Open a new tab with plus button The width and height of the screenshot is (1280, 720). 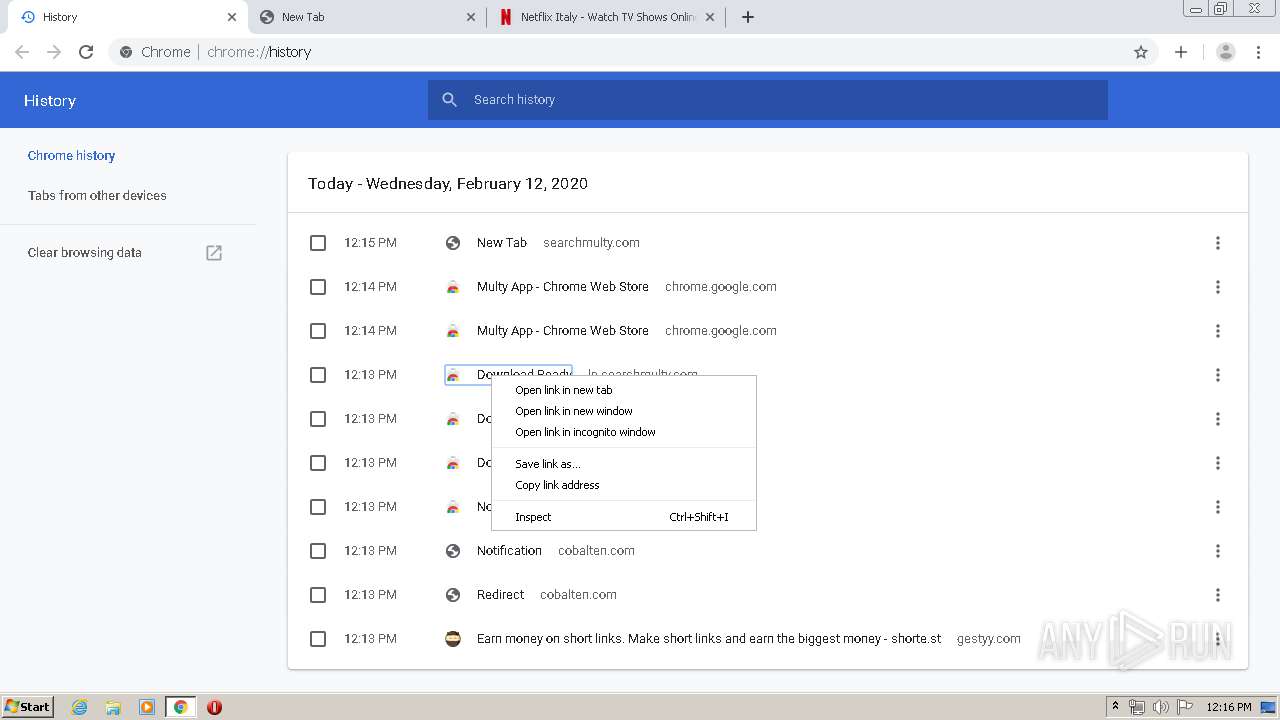(747, 17)
